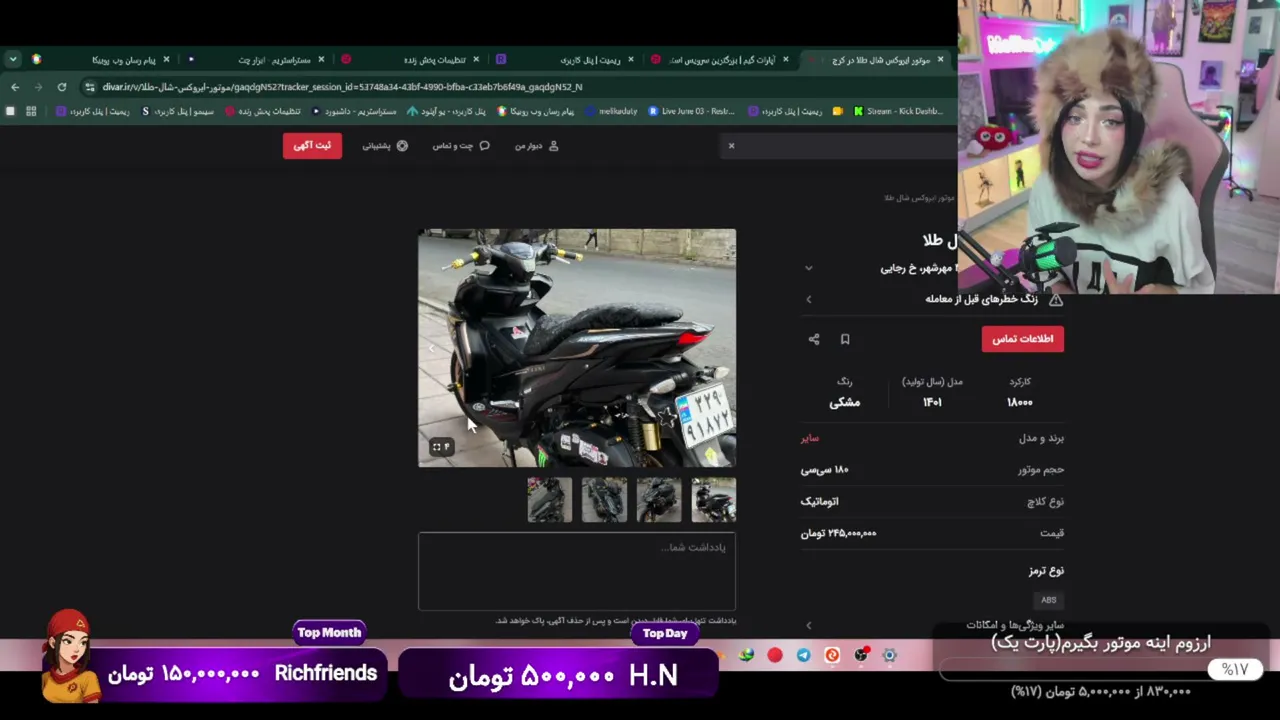Click the browser forward arrow
1280x720 pixels.
tap(38, 87)
